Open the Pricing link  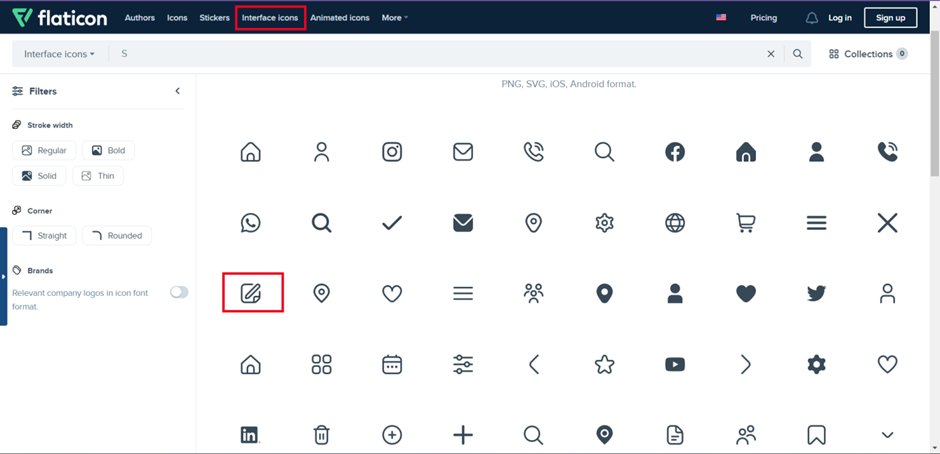tap(763, 18)
